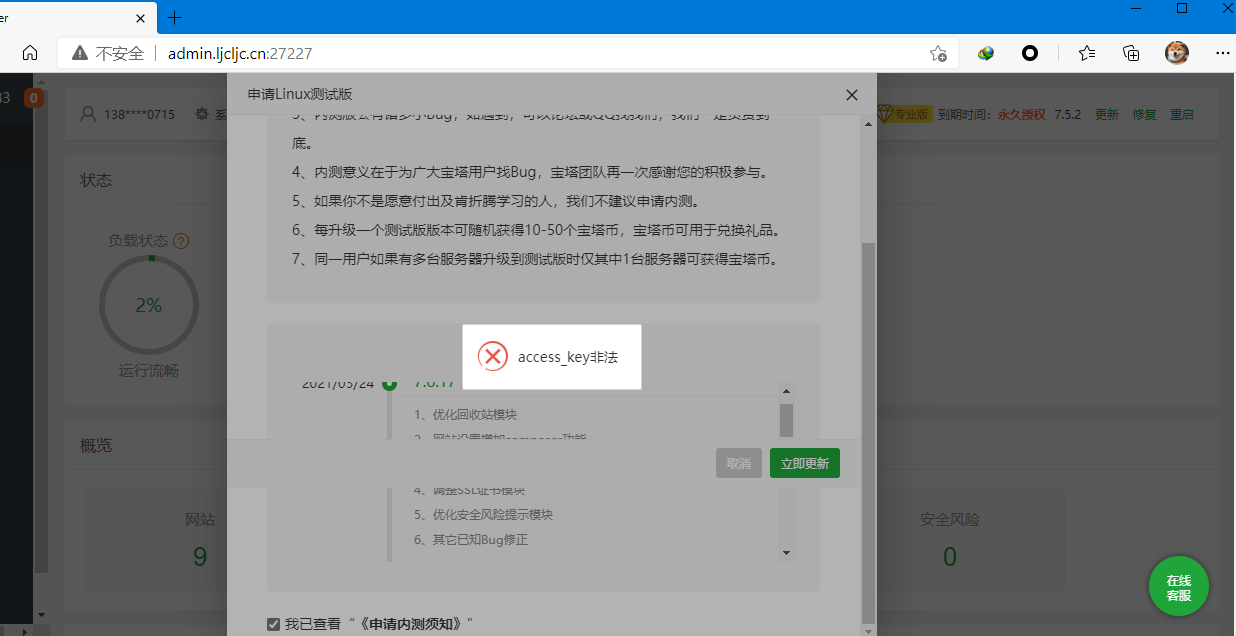Click the 运行流畅 status text

[x=148, y=371]
